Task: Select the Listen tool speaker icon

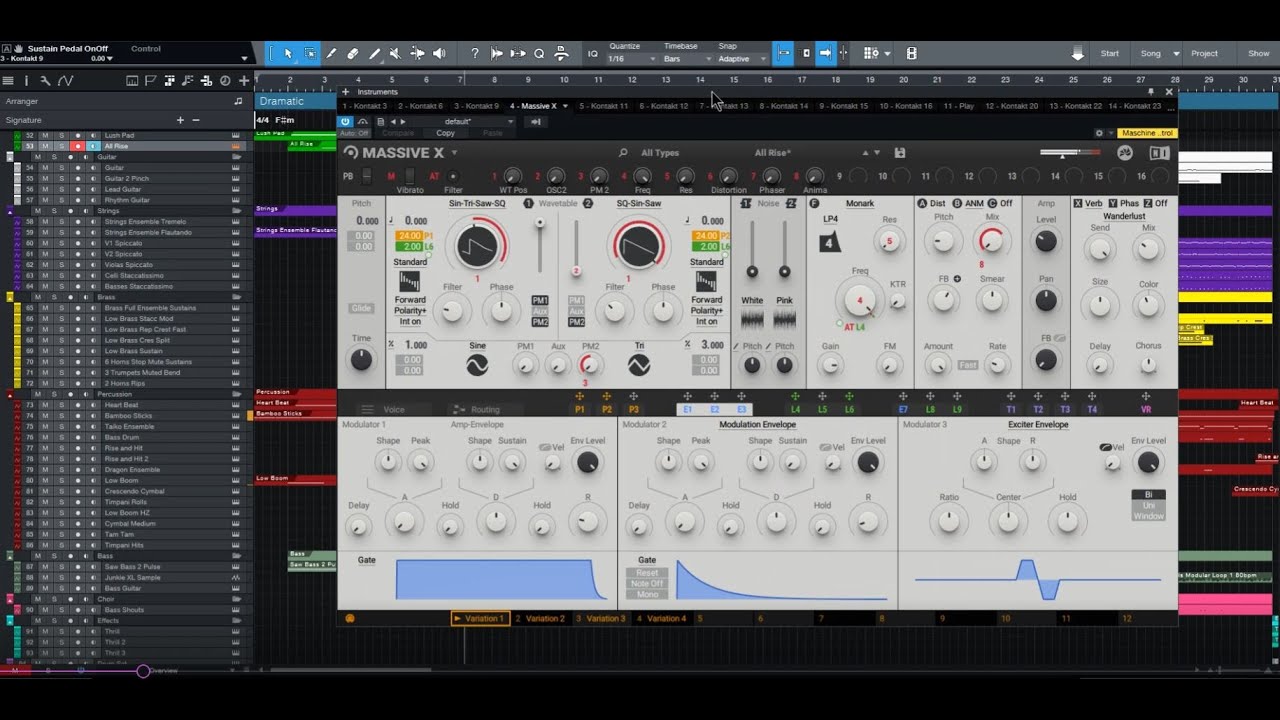Action: (439, 54)
